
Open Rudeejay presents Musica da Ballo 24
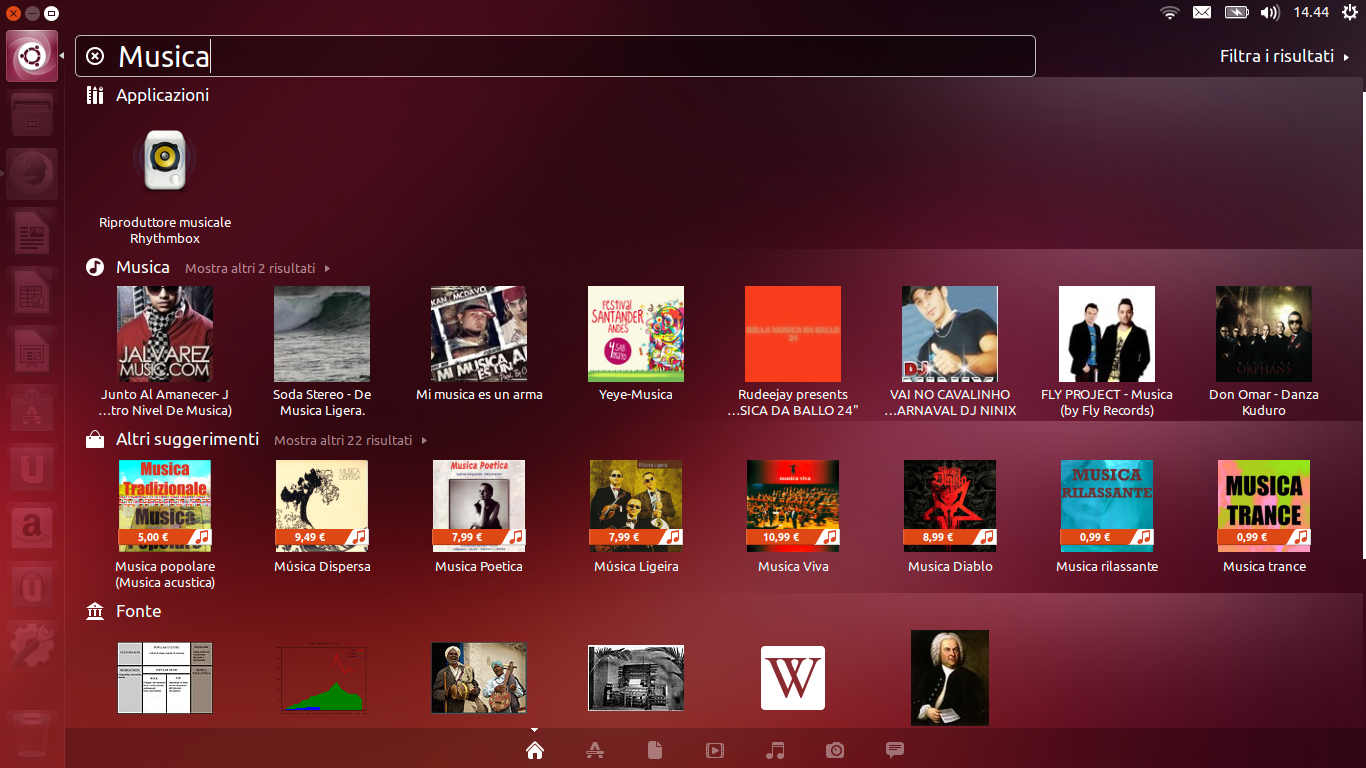(793, 334)
